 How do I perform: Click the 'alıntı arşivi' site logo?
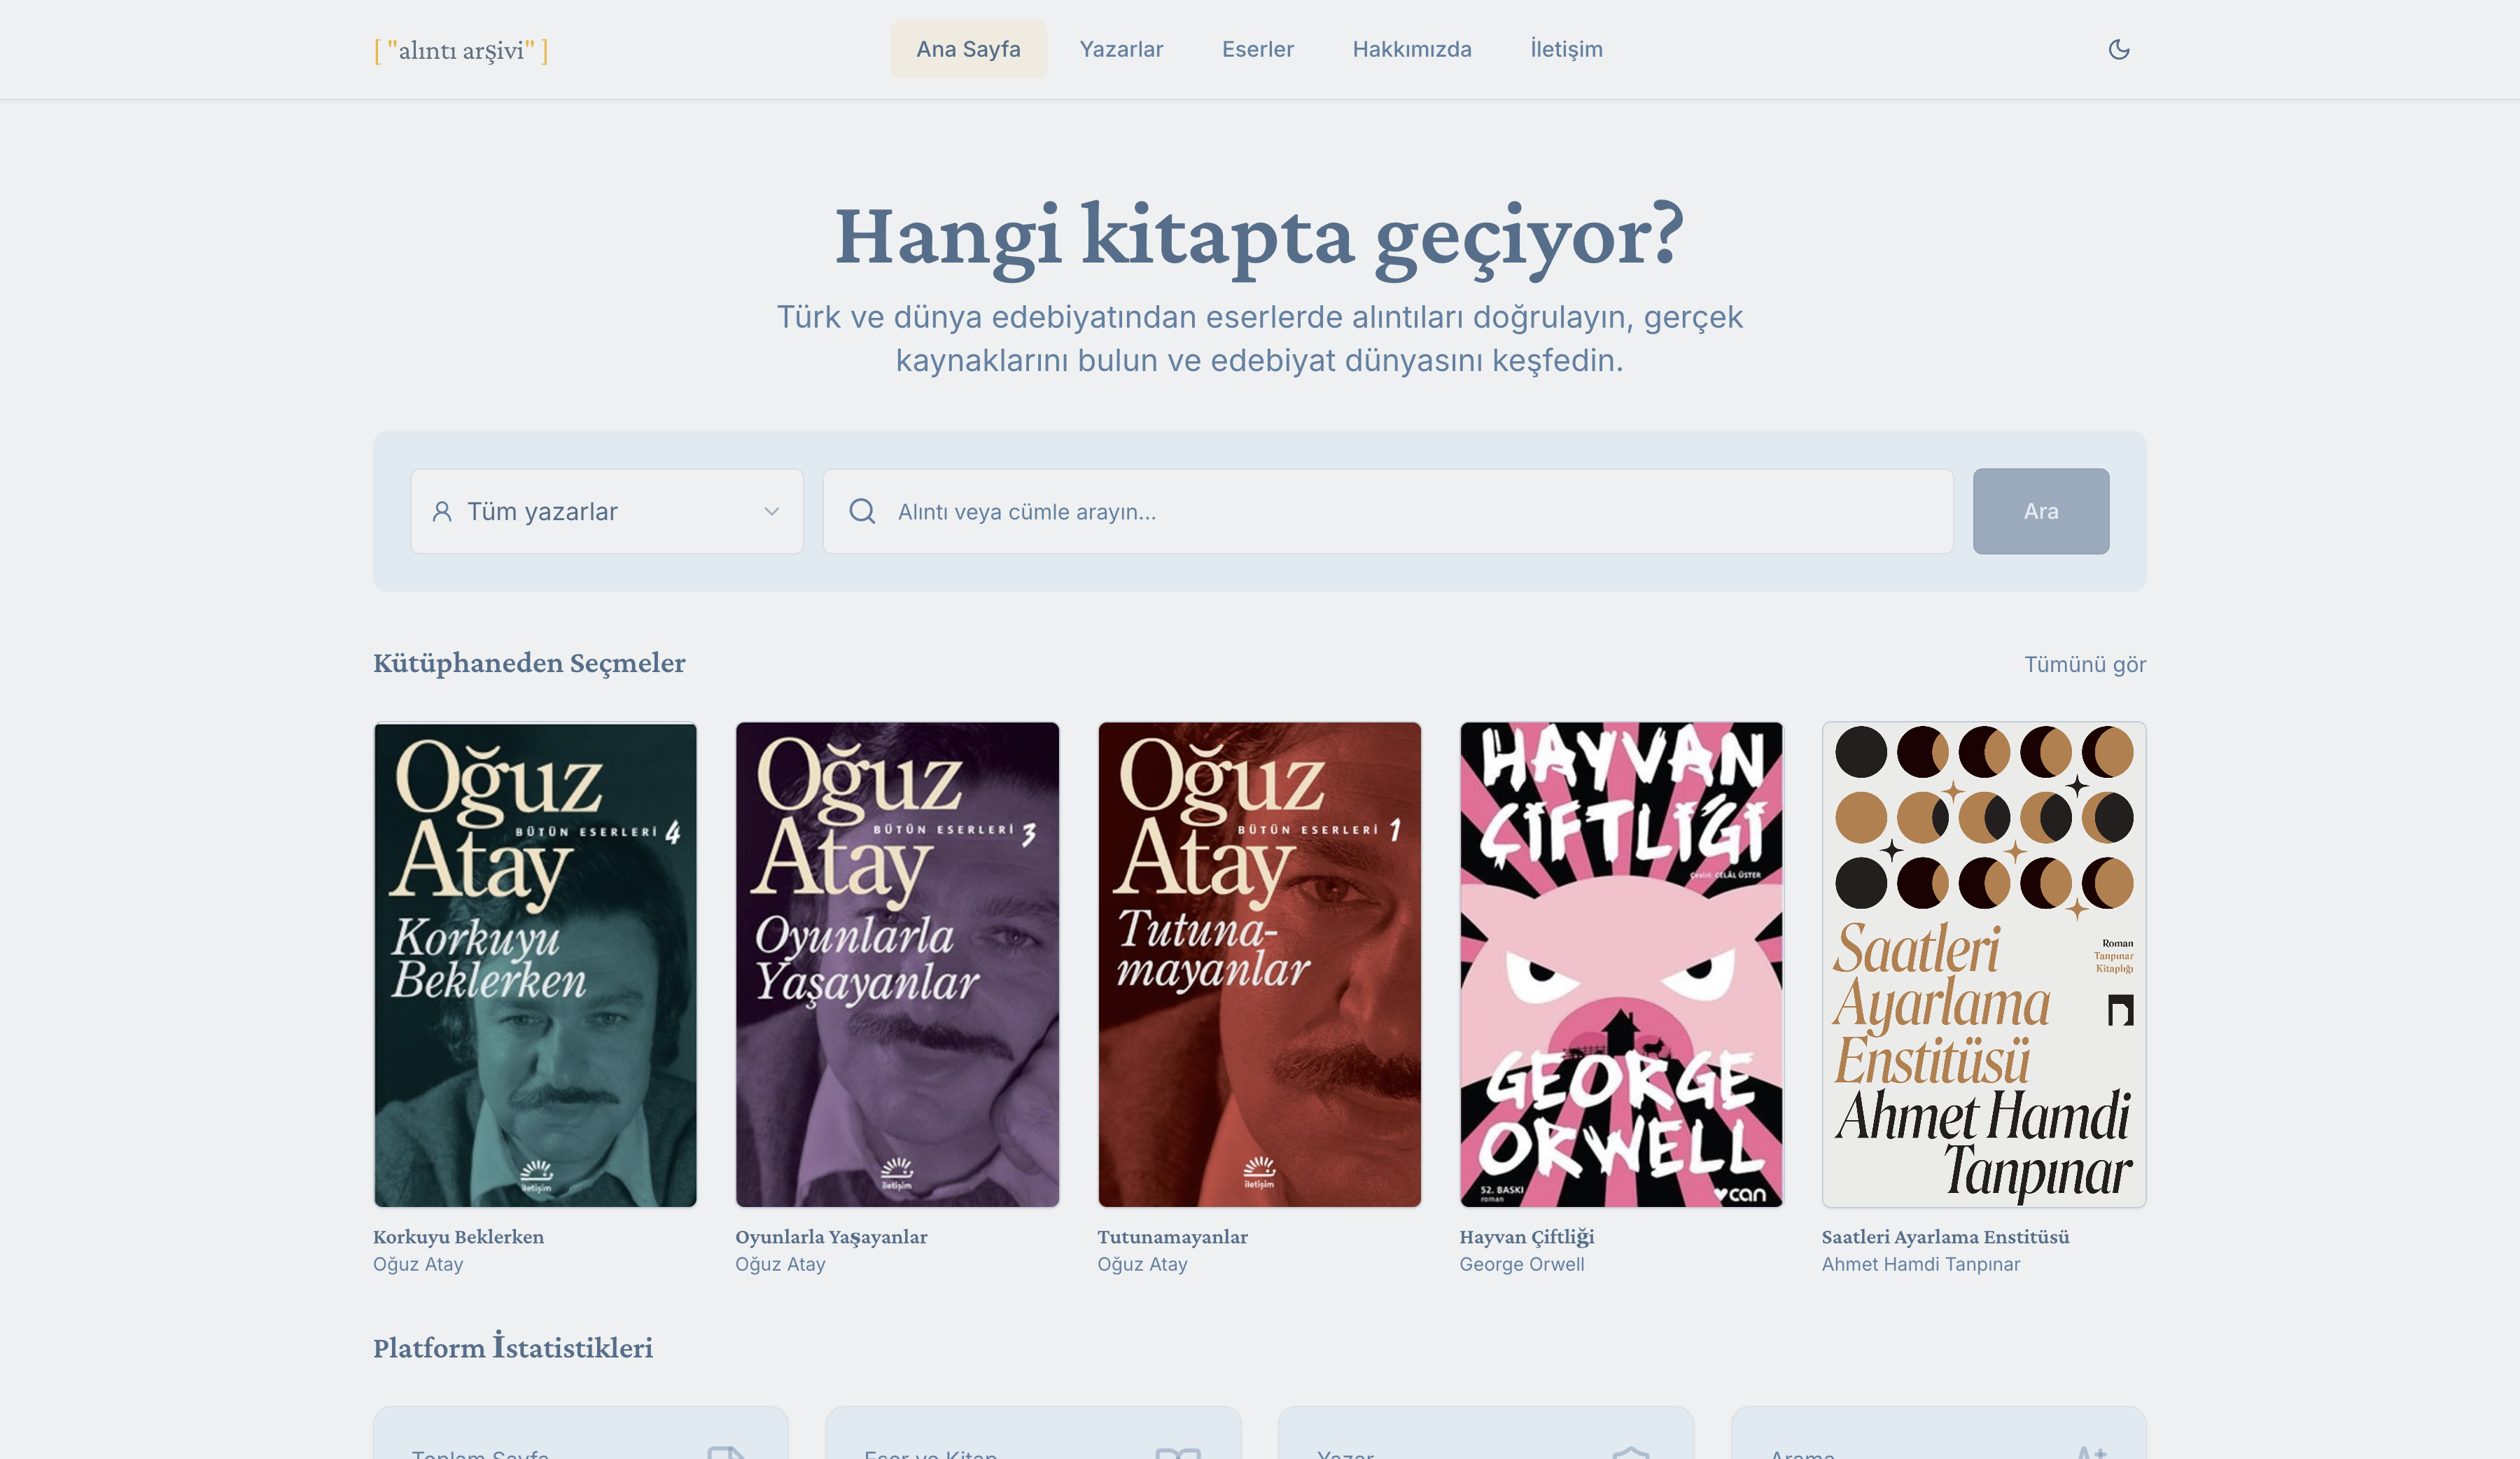pyautogui.click(x=461, y=50)
